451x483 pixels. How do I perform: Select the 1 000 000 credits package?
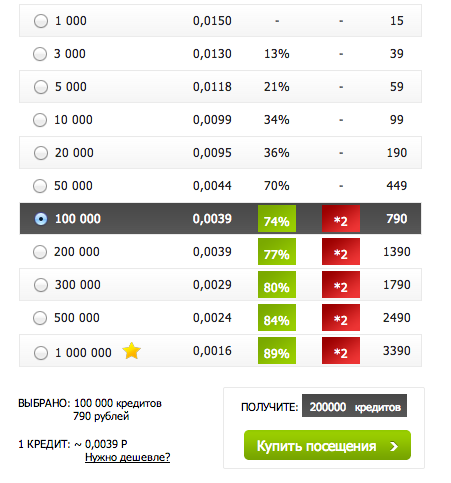pos(41,353)
